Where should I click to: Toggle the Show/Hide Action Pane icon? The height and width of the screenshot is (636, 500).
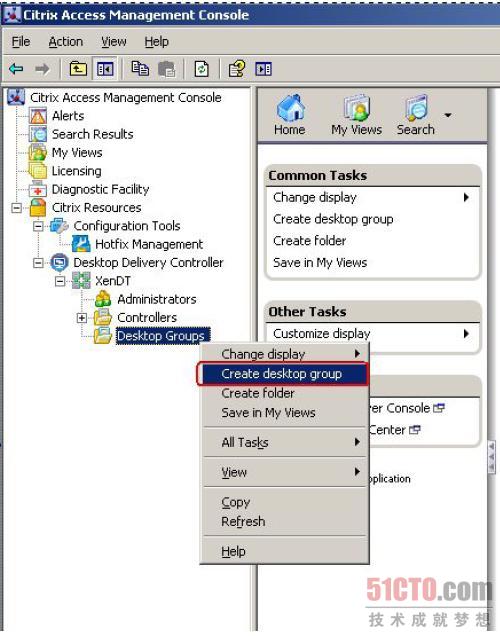[263, 69]
